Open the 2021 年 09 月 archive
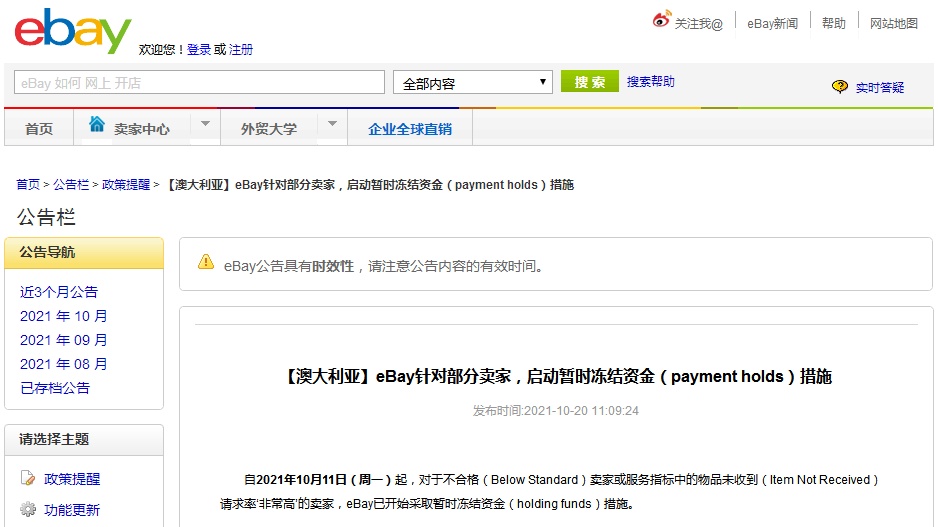Image resolution: width=938 pixels, height=527 pixels. [x=63, y=340]
